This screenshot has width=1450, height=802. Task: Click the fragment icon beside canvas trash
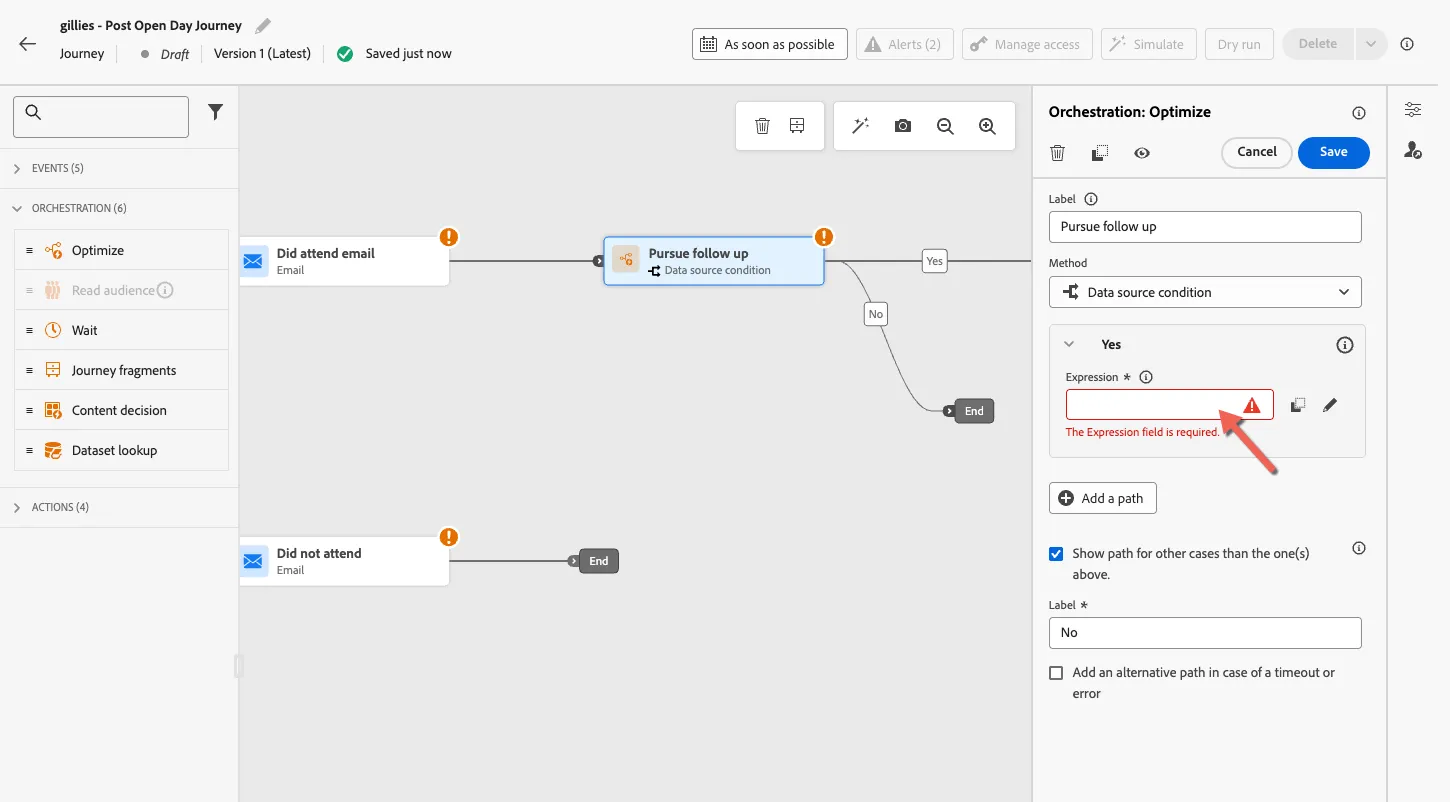coord(797,126)
